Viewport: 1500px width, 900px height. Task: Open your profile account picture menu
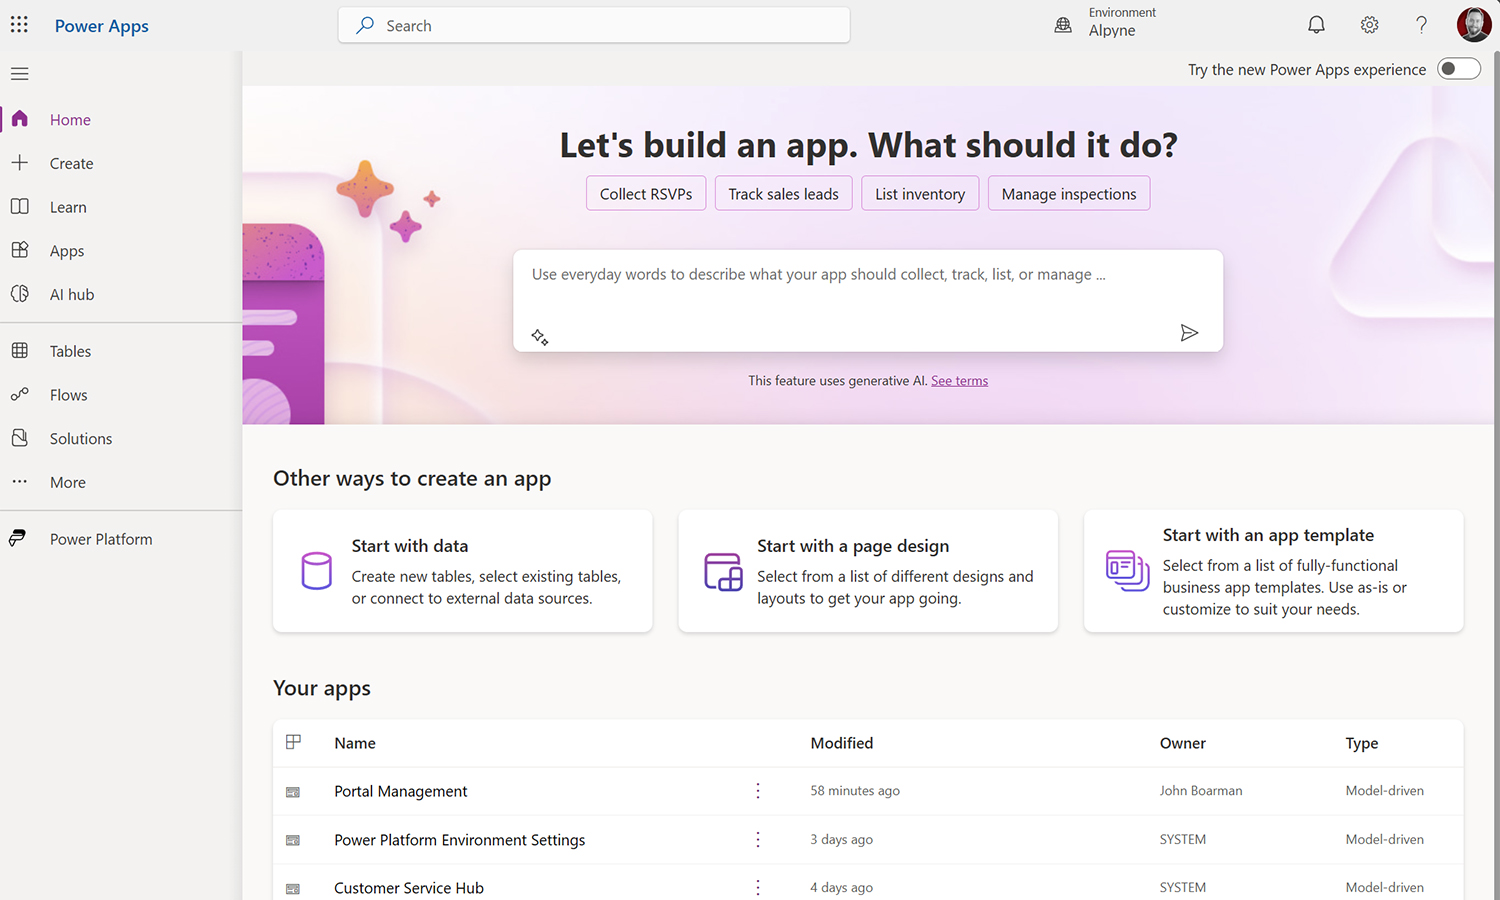tap(1473, 24)
